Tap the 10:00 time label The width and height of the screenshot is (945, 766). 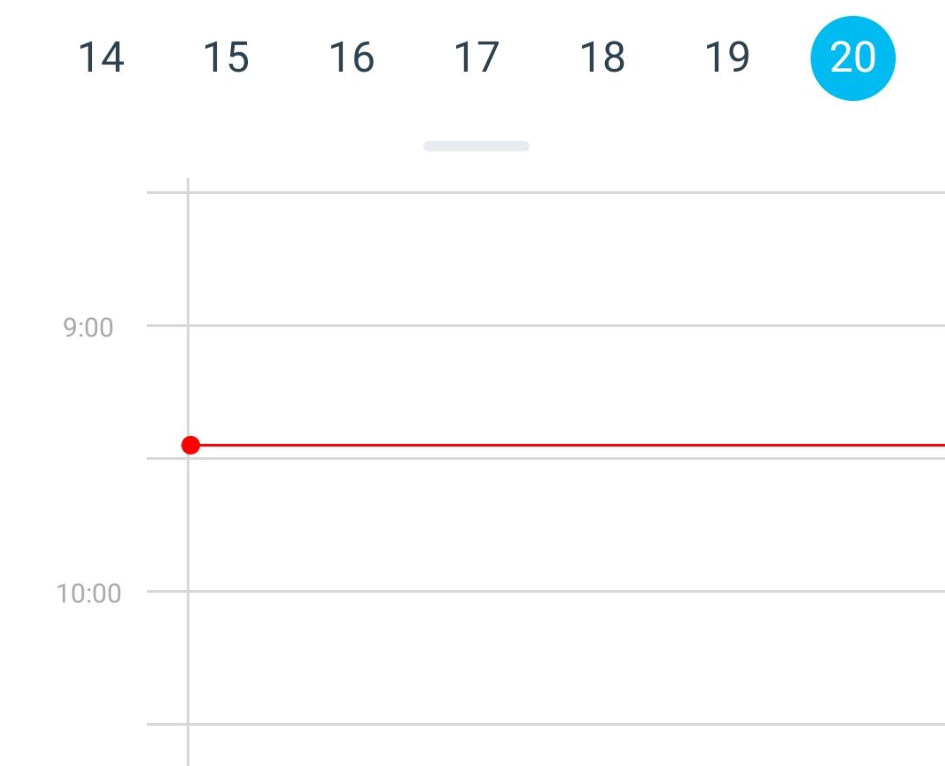click(x=92, y=592)
